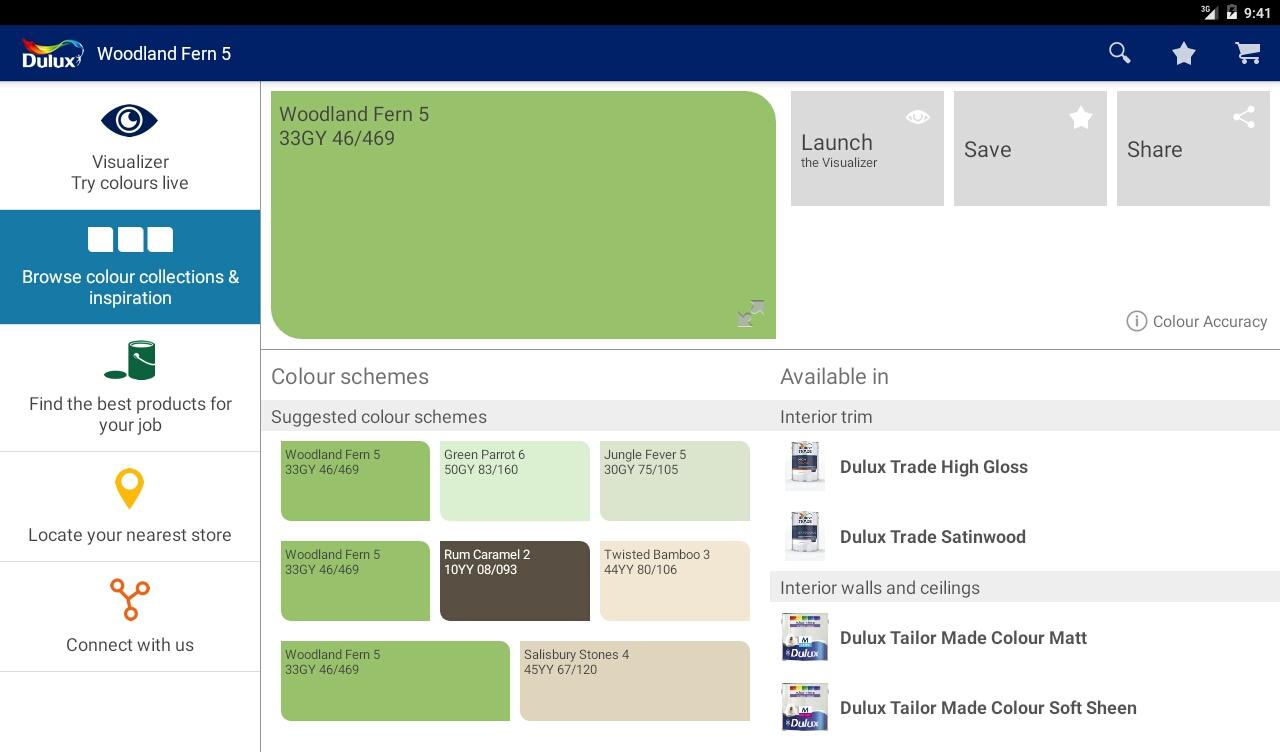Share the Woodland Fern 5 colour
Image resolution: width=1280 pixels, height=752 pixels.
pos(1193,149)
